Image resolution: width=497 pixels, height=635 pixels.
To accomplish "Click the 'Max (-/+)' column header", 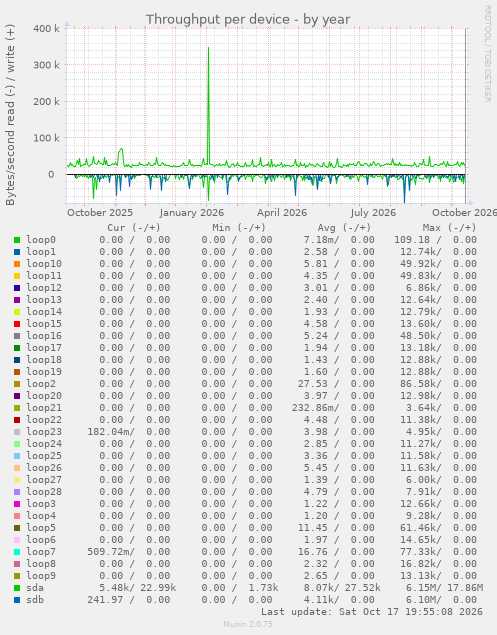I will click(x=450, y=228).
